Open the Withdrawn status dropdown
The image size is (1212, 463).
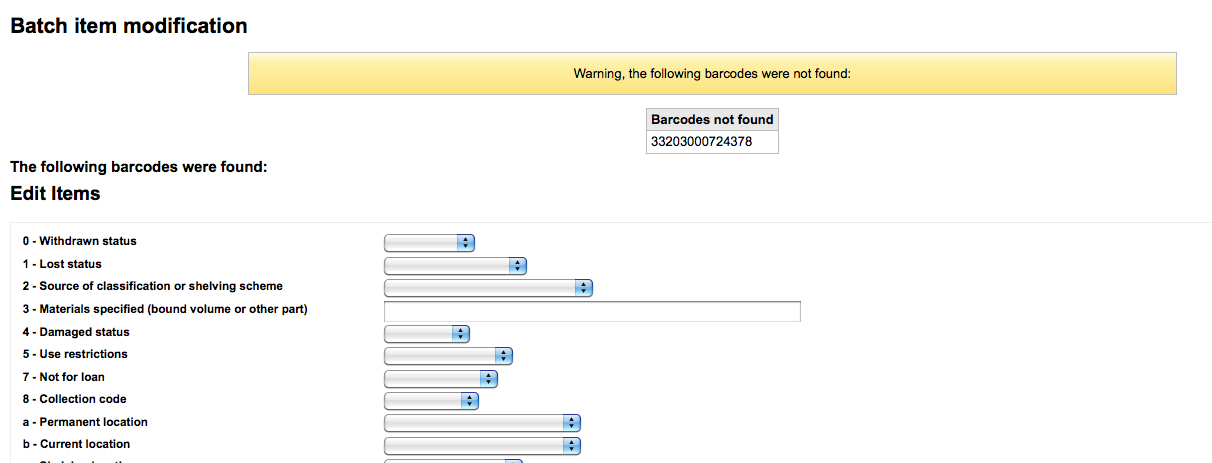pos(429,242)
